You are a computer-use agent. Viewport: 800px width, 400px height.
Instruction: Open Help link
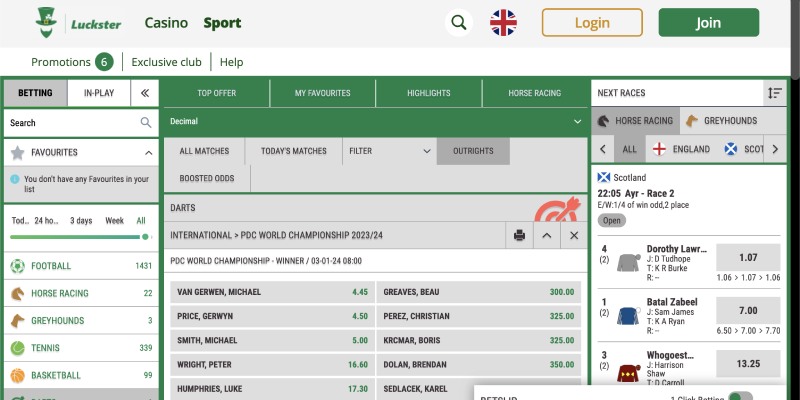coord(231,62)
